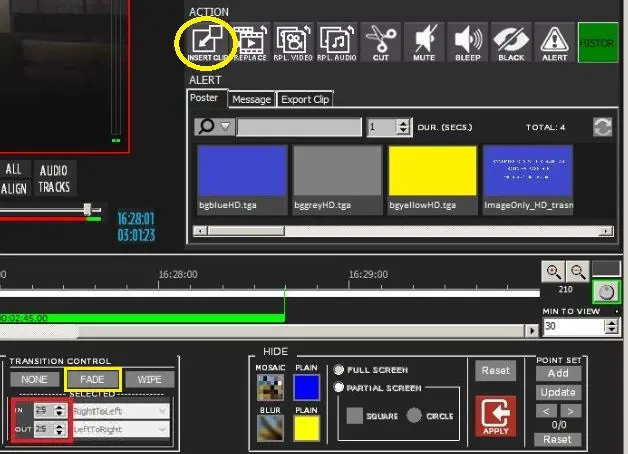Open the search filter dropdown arrow
Image resolution: width=628 pixels, height=454 pixels.
click(x=225, y=127)
